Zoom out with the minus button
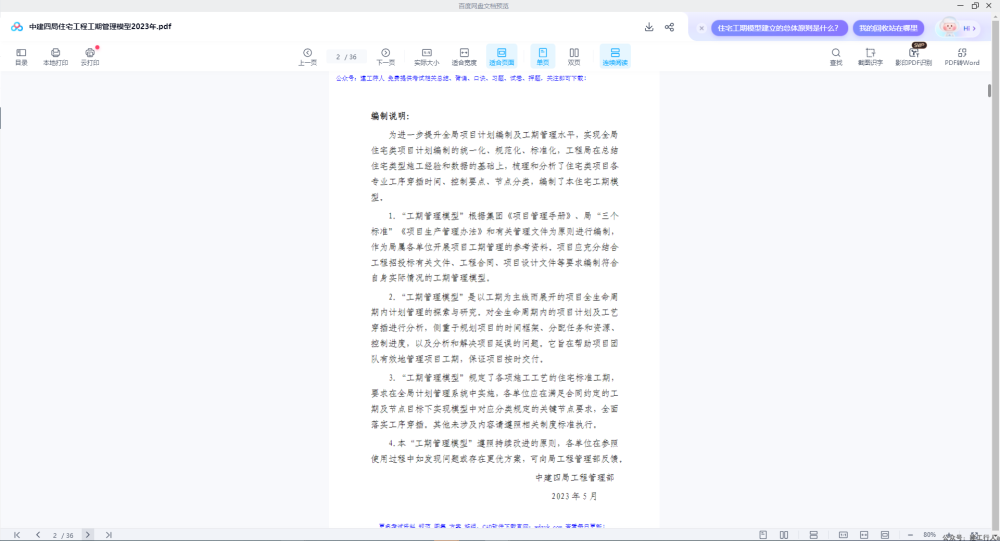1000x541 pixels. pos(910,535)
